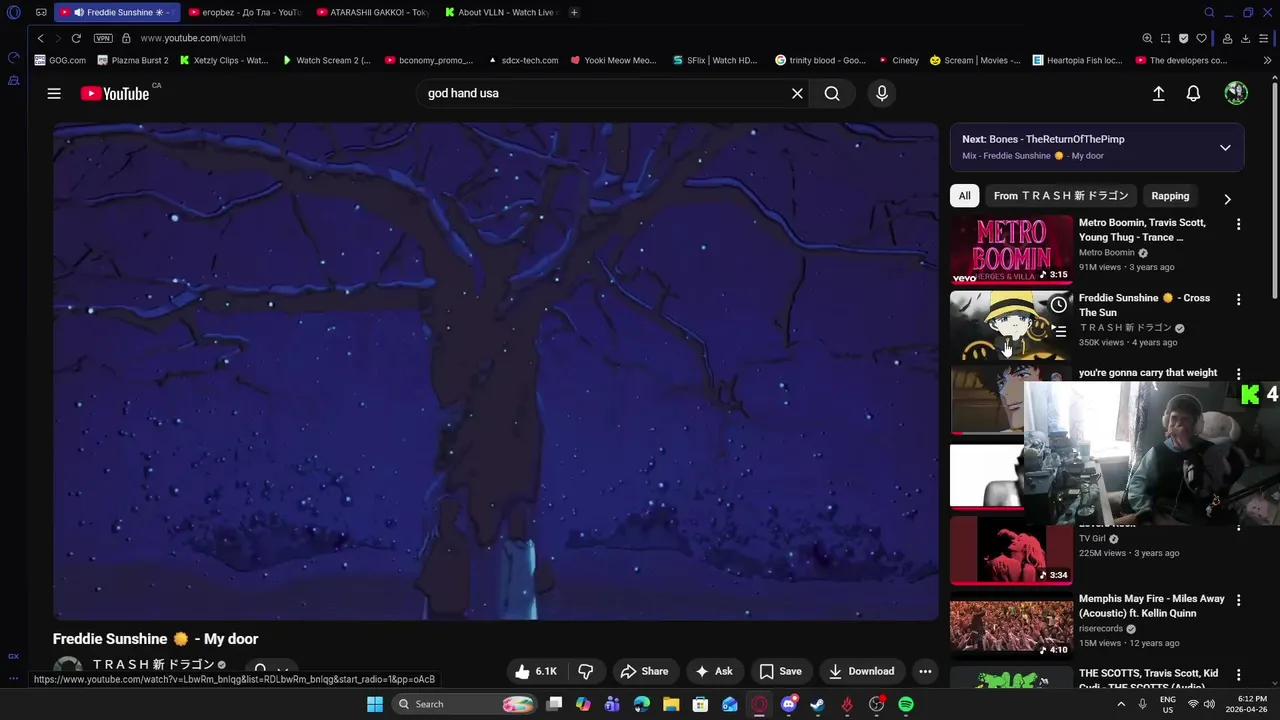1280x720 pixels.
Task: Toggle the browser VPN badge
Action: click(103, 38)
